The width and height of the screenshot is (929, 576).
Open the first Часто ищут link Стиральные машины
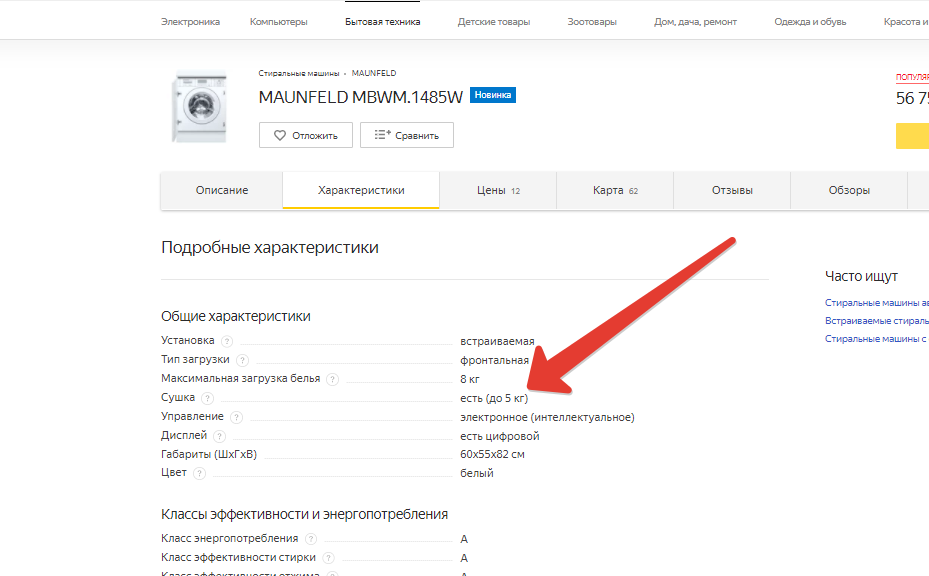[x=877, y=303]
